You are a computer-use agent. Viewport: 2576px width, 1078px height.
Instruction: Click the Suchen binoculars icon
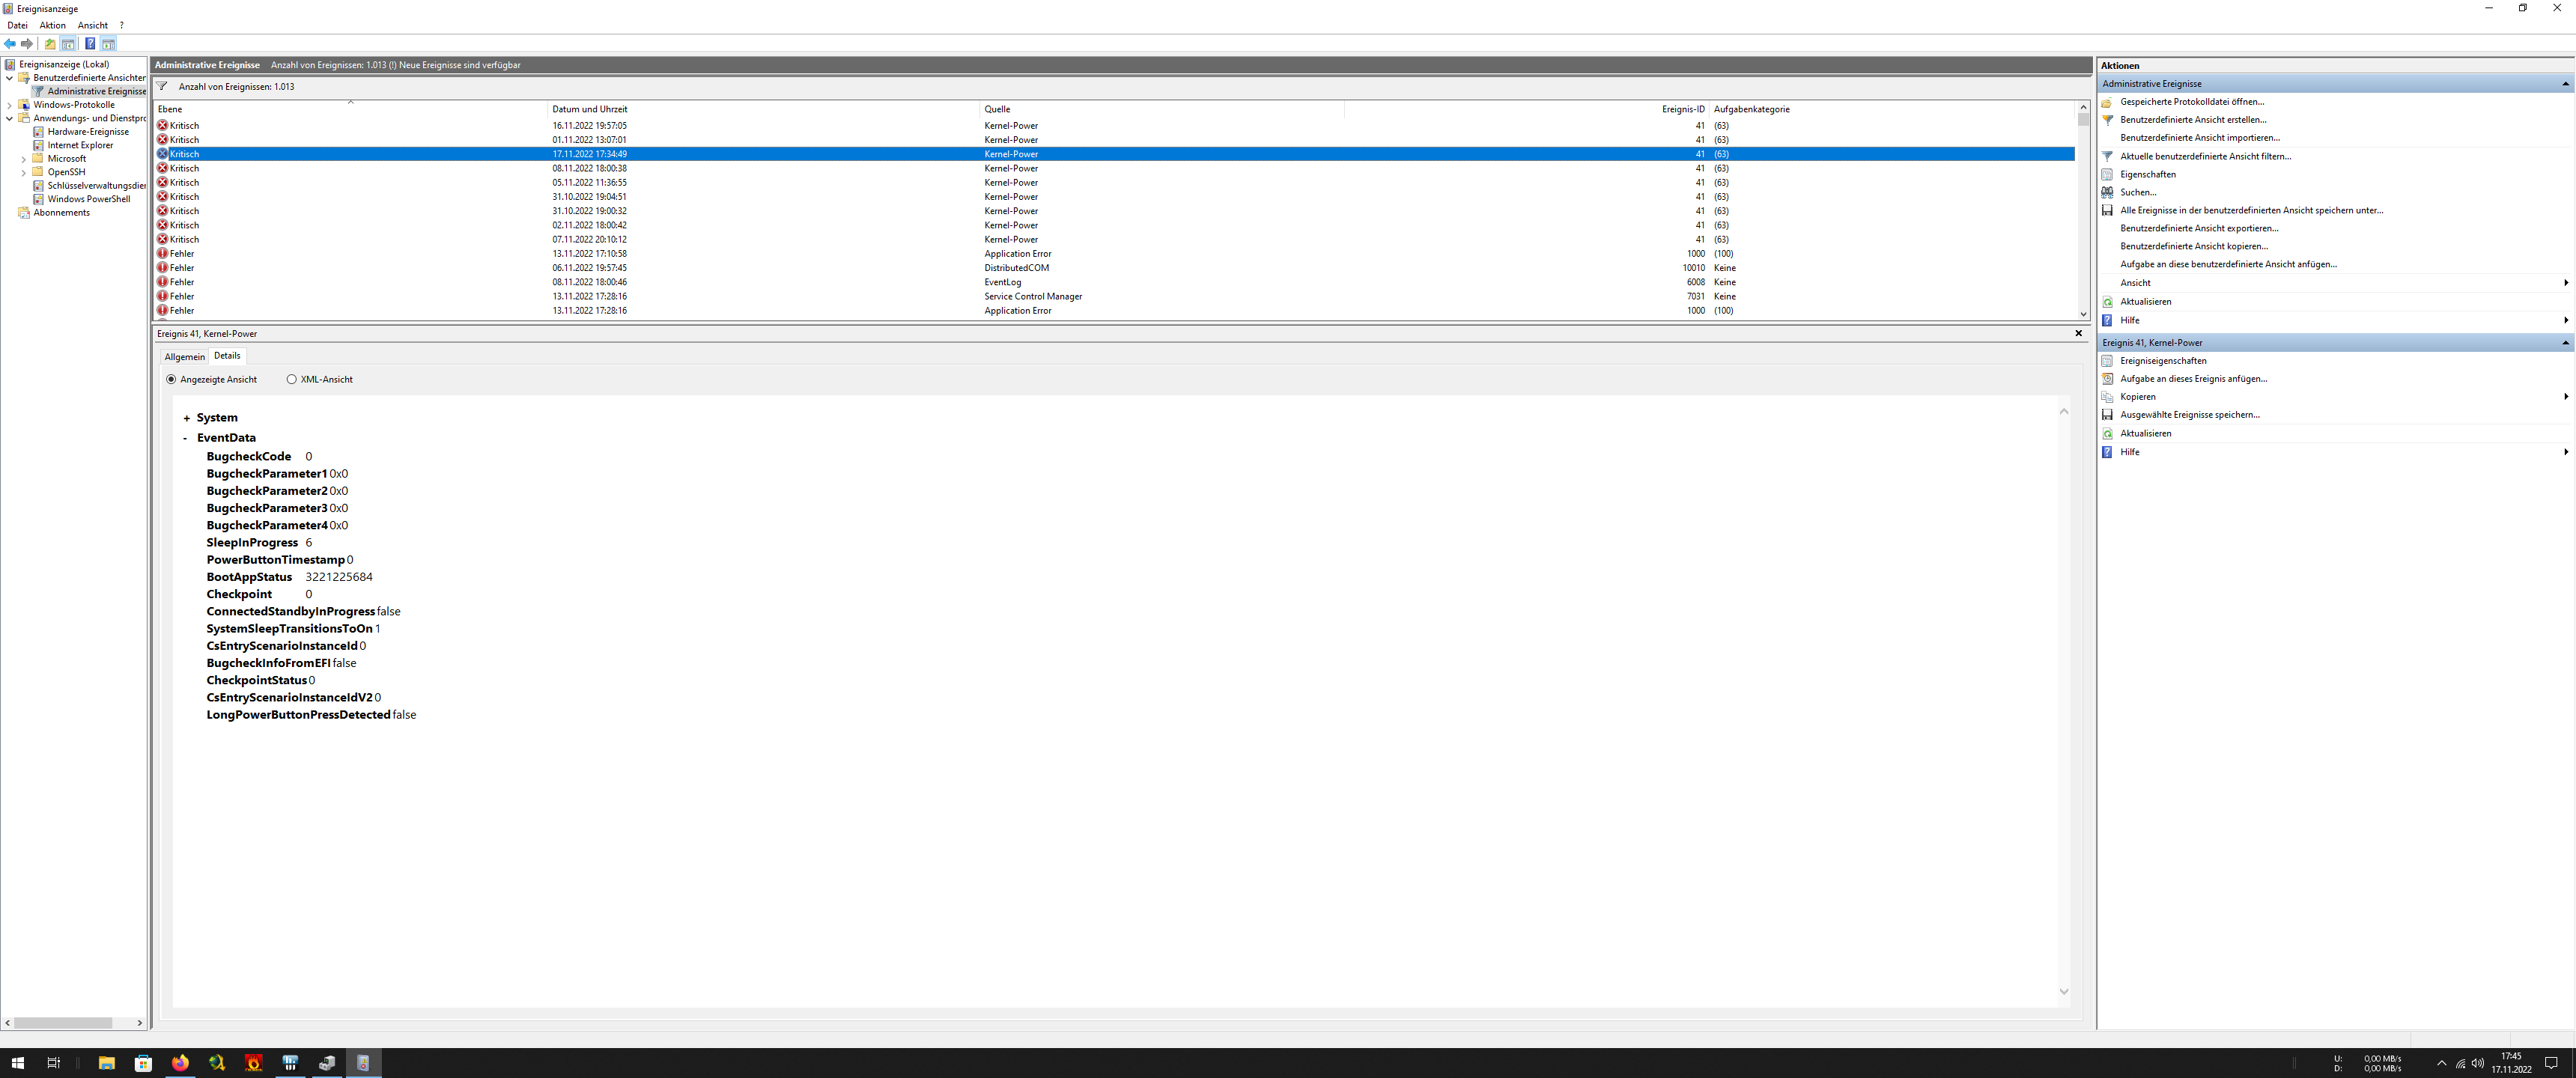(2107, 193)
